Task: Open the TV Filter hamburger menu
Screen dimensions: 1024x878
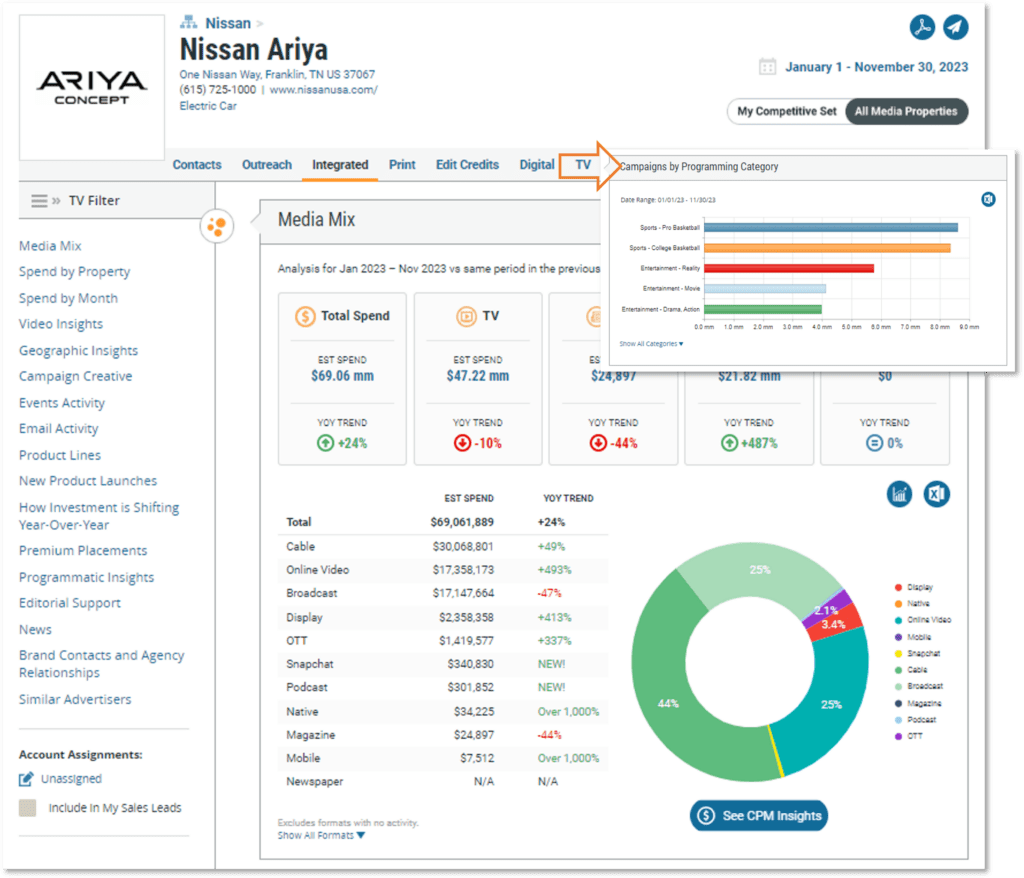Action: tap(39, 201)
